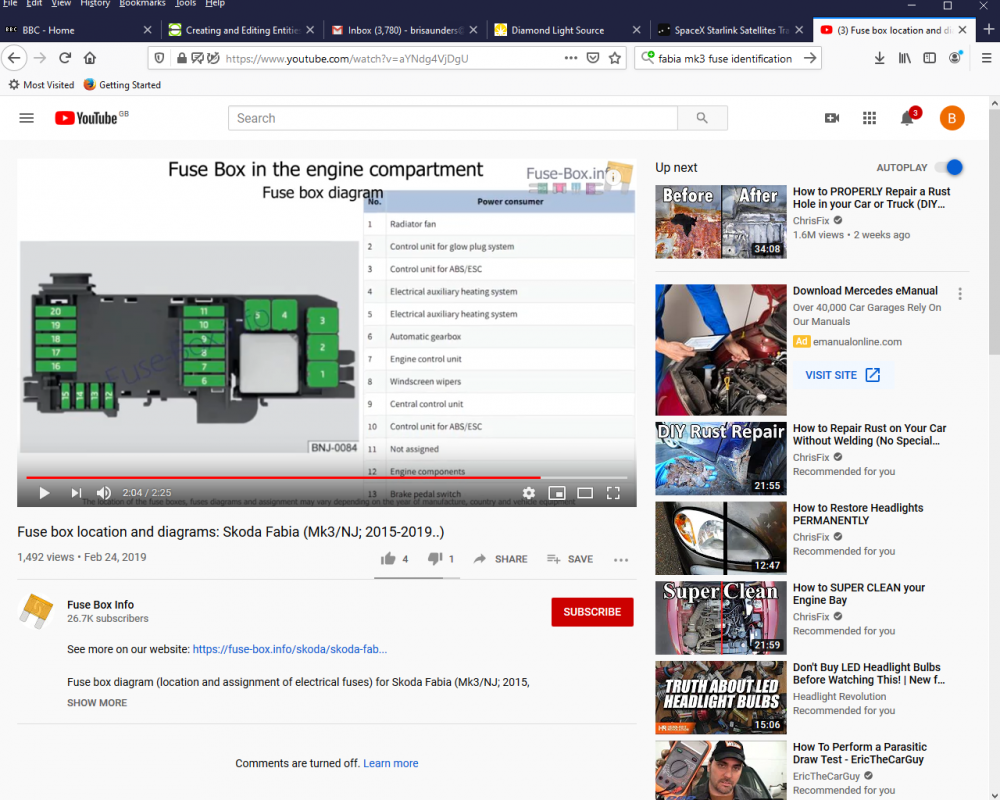This screenshot has width=1000, height=800.
Task: Play the DIY Rust Repair thumbnail
Action: pyautogui.click(x=721, y=458)
